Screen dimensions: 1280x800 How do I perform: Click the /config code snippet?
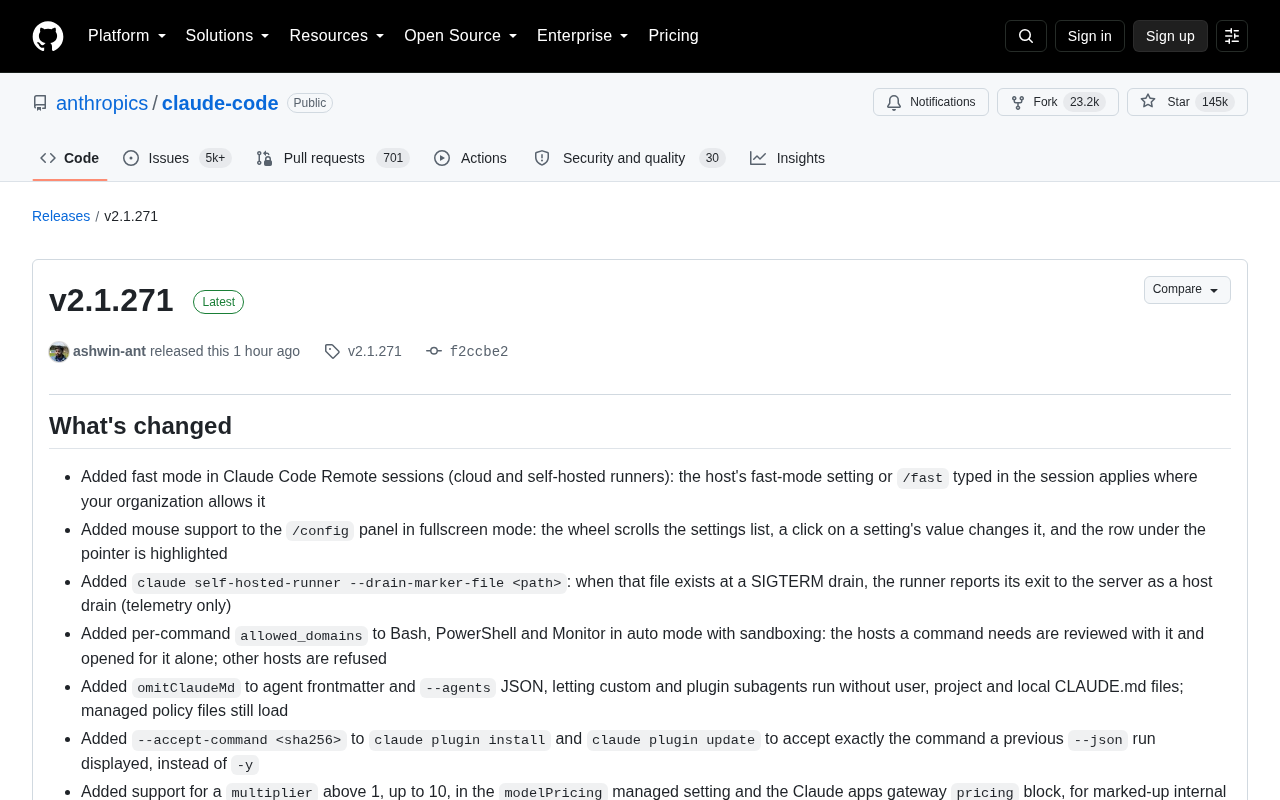pos(320,531)
